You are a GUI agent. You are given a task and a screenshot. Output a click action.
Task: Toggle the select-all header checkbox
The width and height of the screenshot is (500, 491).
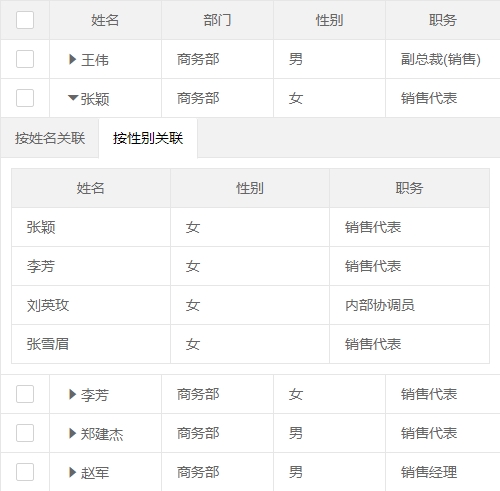click(25, 20)
